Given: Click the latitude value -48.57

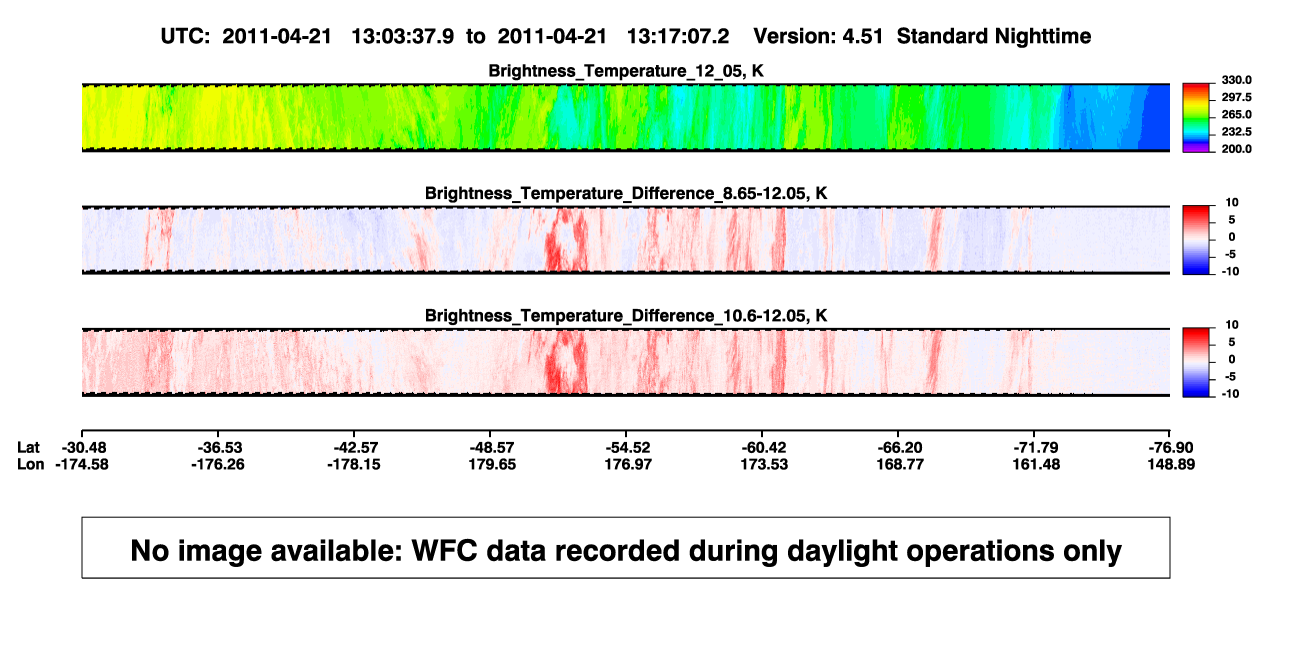Looking at the screenshot, I should pyautogui.click(x=490, y=447).
